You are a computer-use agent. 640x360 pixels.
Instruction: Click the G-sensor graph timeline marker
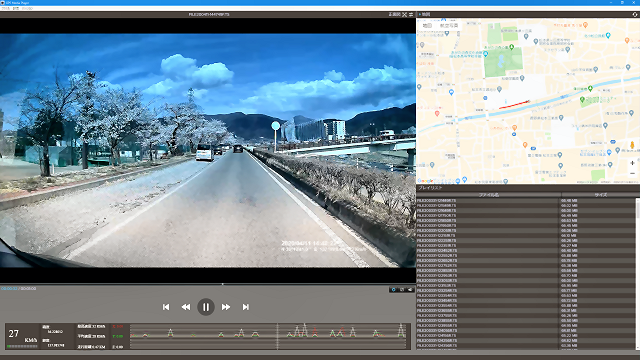point(278,336)
